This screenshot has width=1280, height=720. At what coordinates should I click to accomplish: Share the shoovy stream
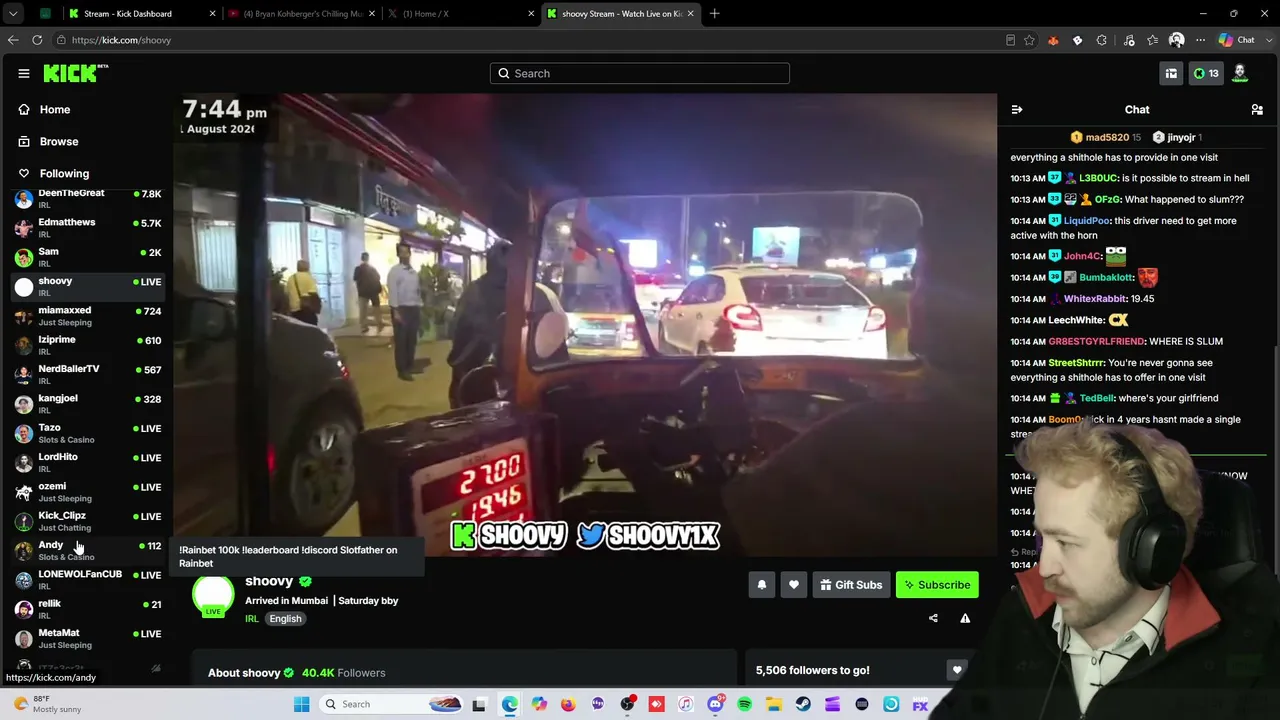coord(933,618)
